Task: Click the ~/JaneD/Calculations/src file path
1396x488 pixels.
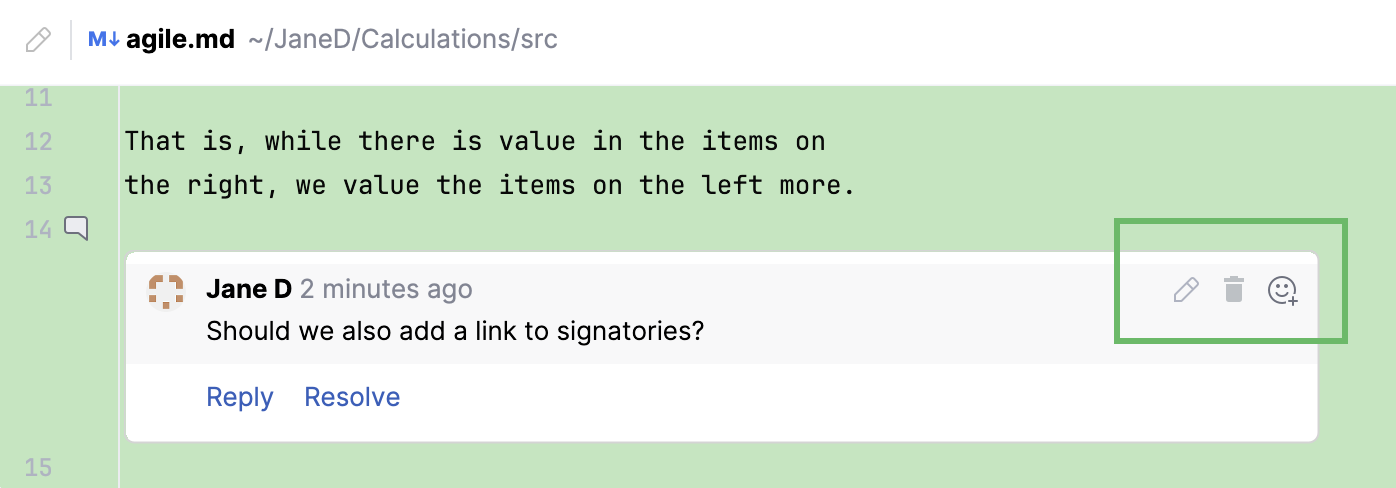Action: (x=402, y=40)
